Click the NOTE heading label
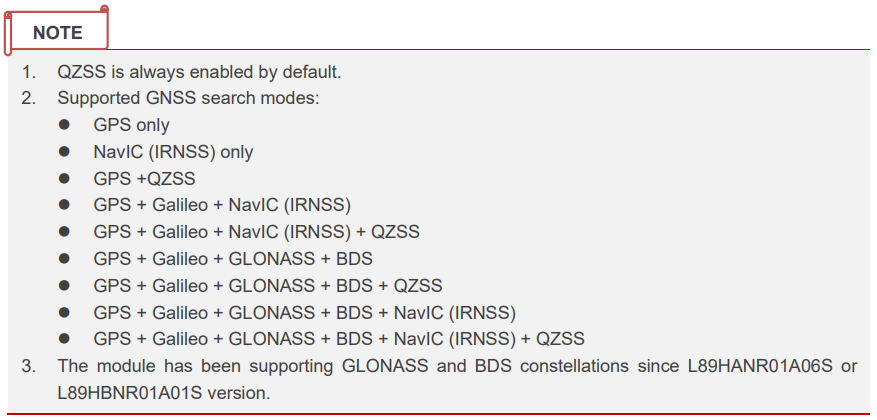The image size is (877, 420). [57, 32]
